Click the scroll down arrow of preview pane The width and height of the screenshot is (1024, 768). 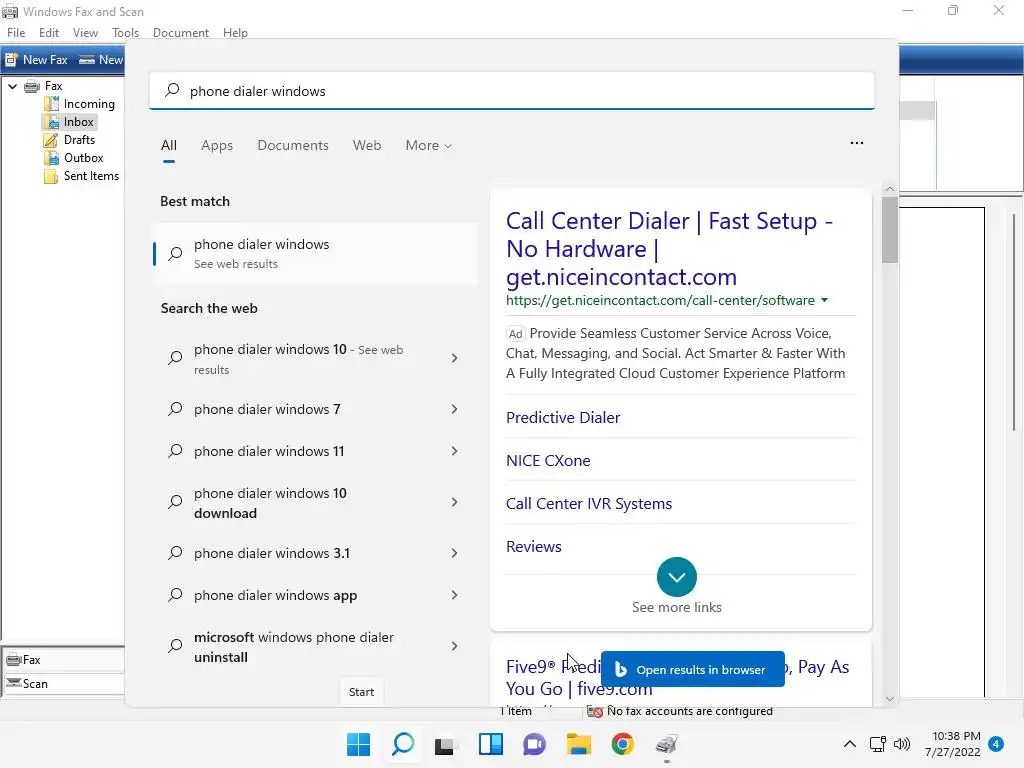[889, 698]
